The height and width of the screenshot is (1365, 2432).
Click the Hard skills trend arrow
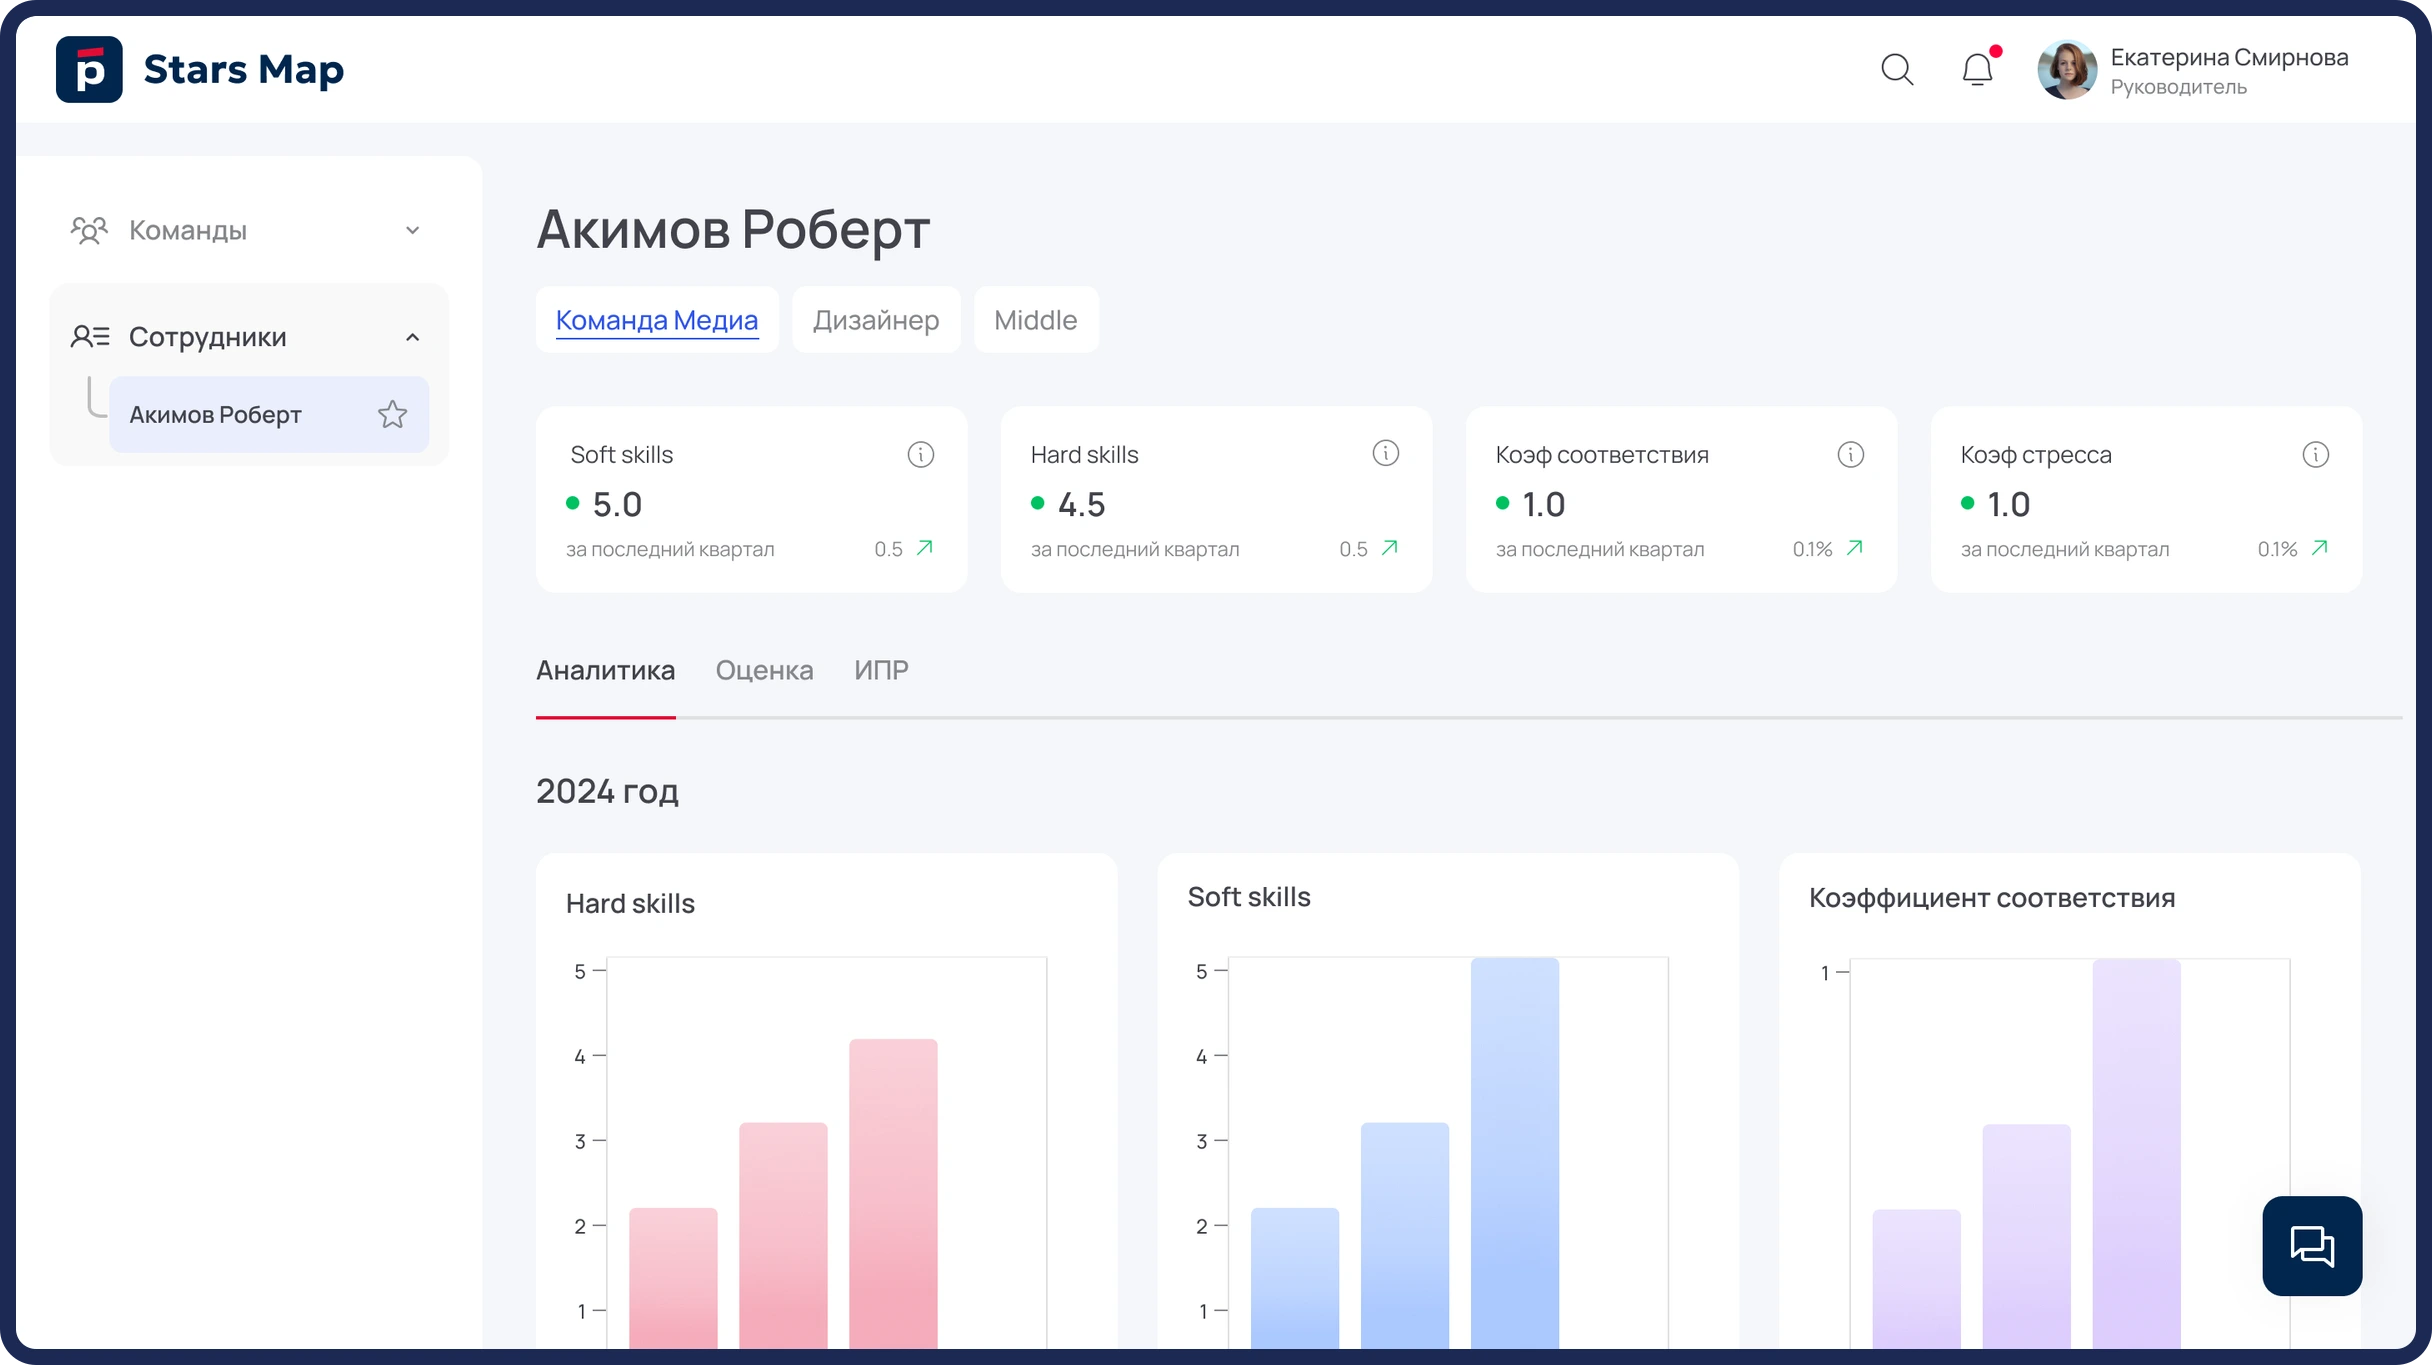click(1390, 548)
